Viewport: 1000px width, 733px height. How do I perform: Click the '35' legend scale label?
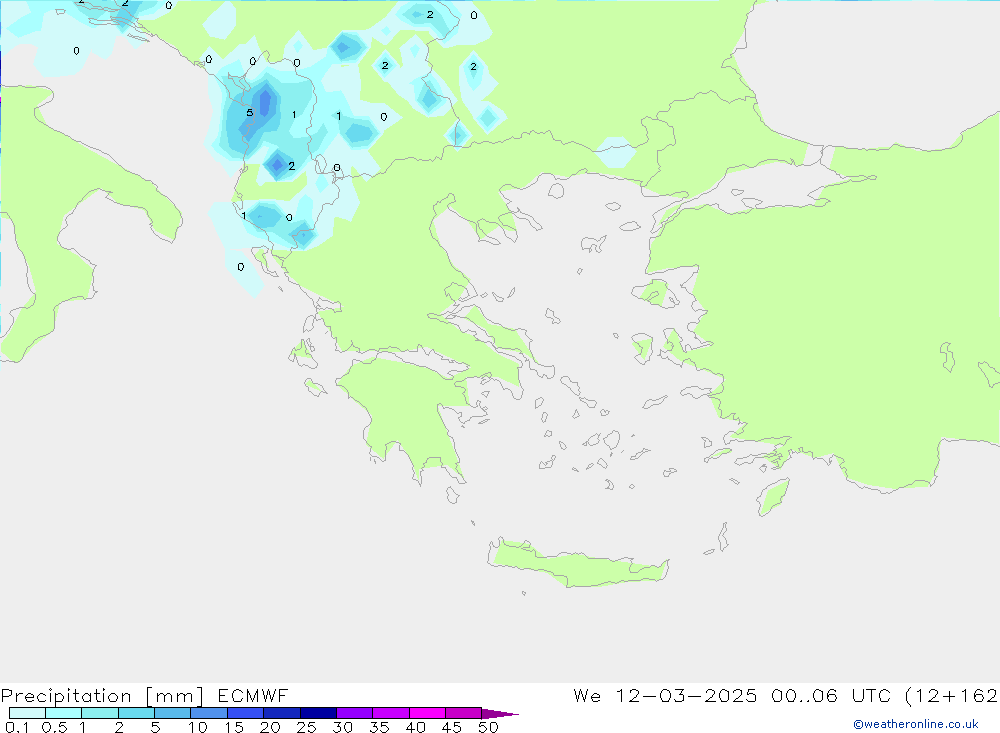[x=379, y=727]
